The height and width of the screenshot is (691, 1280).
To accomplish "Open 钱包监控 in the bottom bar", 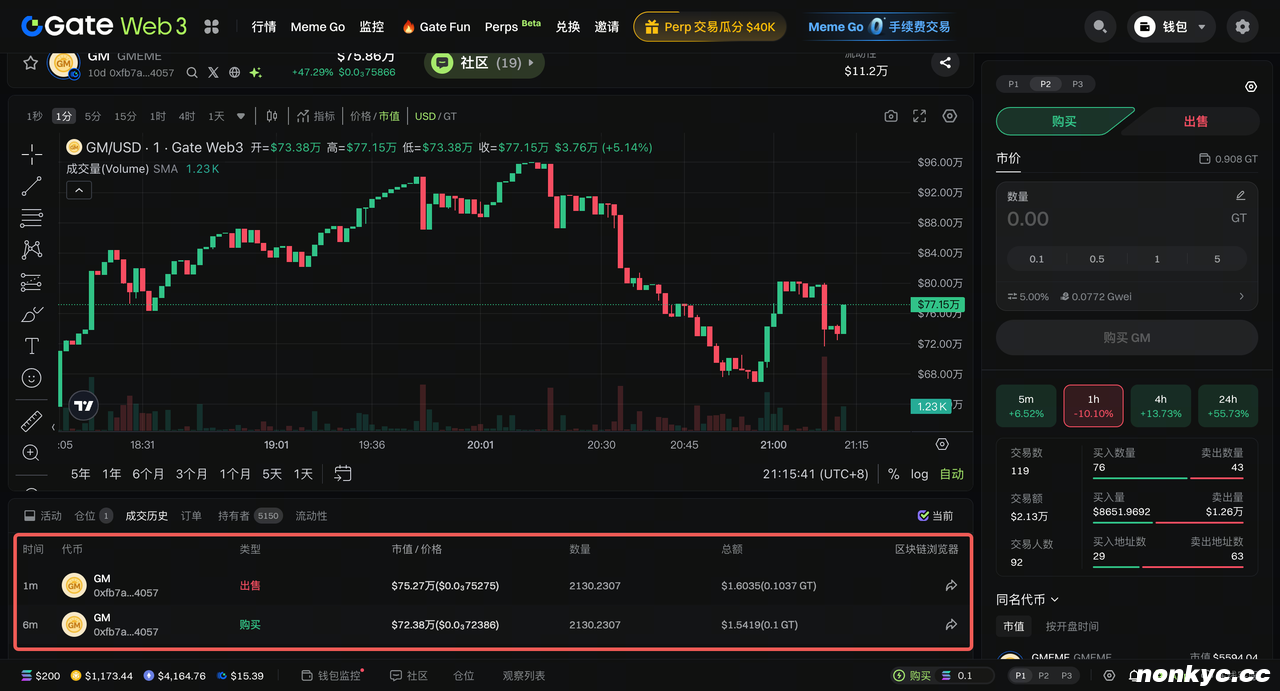I will (x=331, y=676).
